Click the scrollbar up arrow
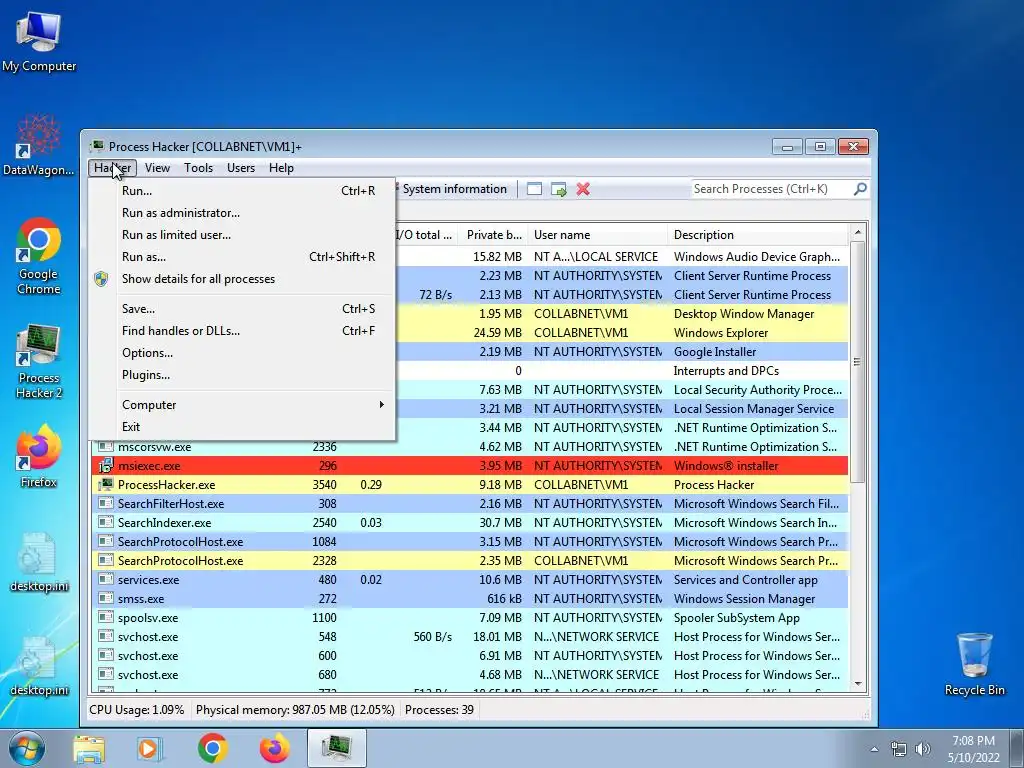The height and width of the screenshot is (768, 1024). (x=857, y=232)
